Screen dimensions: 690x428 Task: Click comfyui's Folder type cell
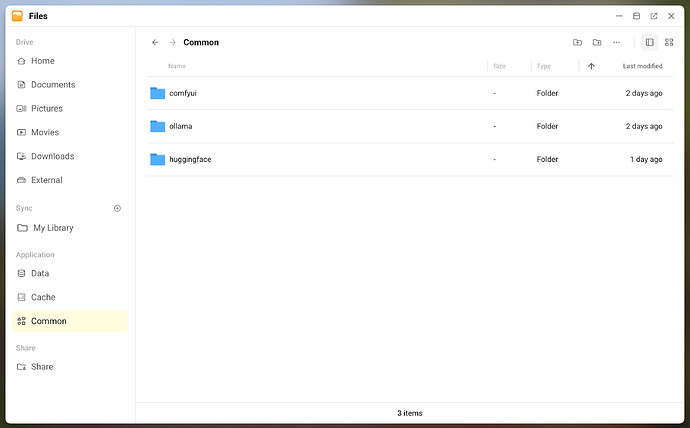tap(547, 93)
